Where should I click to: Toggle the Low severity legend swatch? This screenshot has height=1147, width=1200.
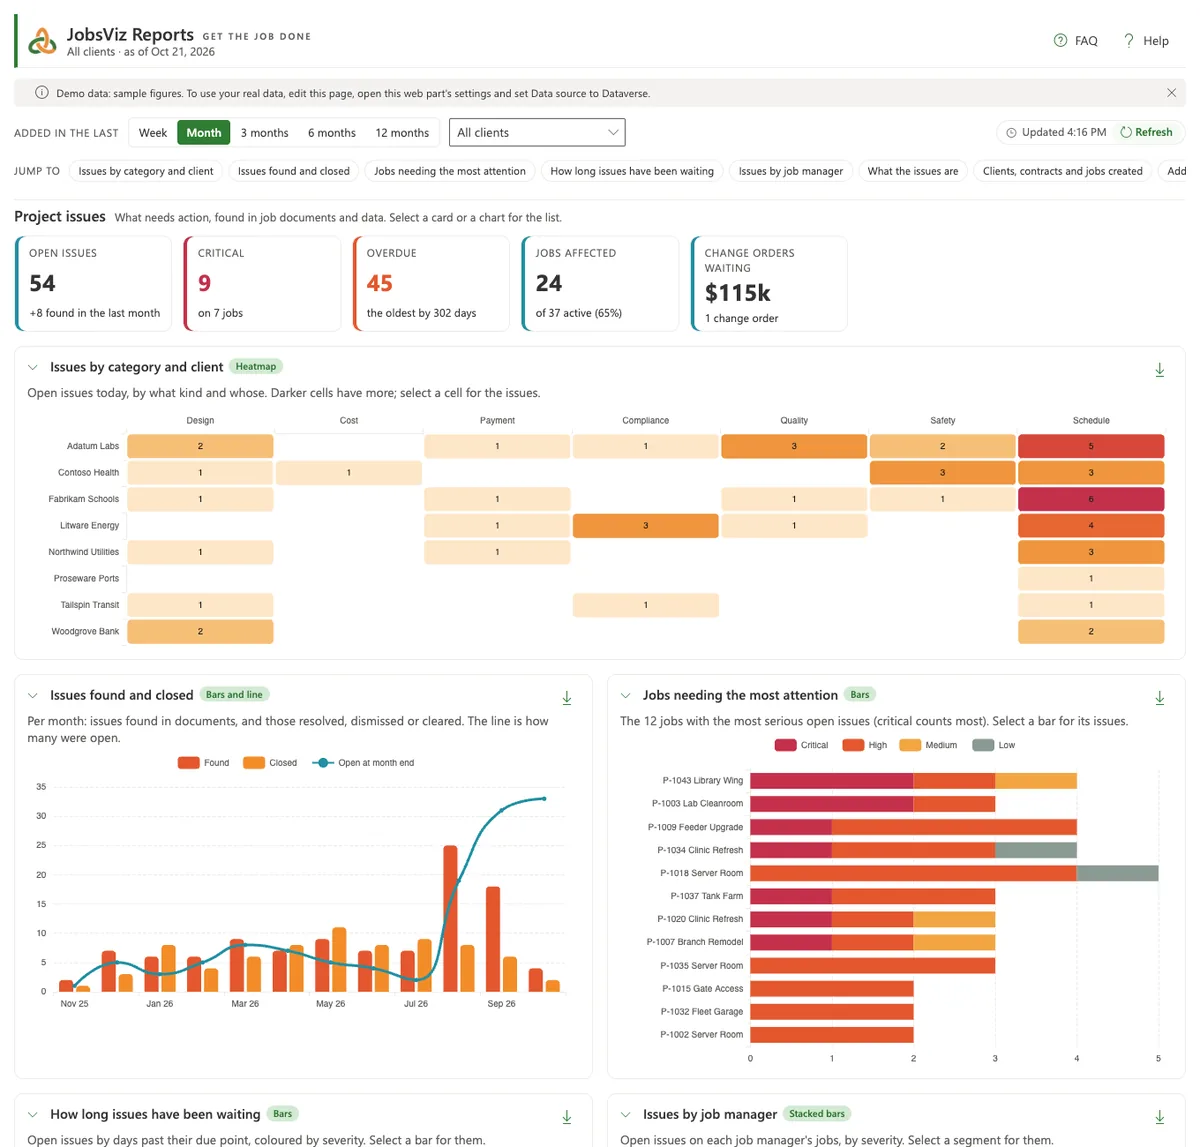pos(983,745)
